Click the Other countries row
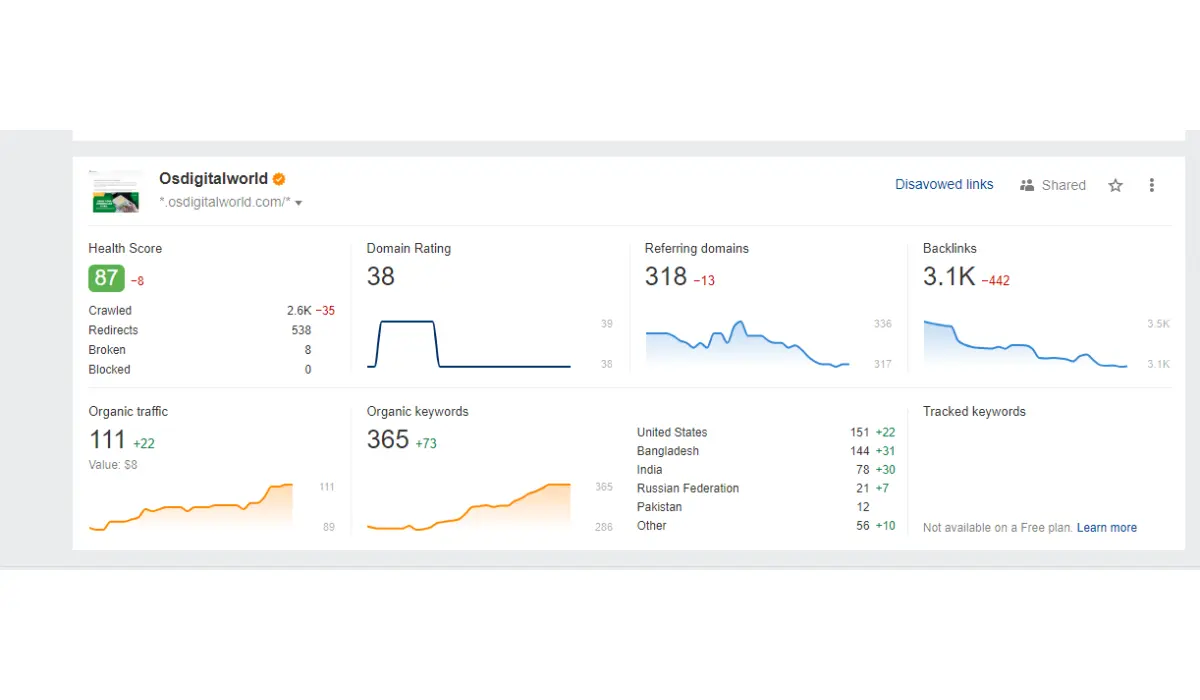The height and width of the screenshot is (700, 1200). [x=766, y=526]
